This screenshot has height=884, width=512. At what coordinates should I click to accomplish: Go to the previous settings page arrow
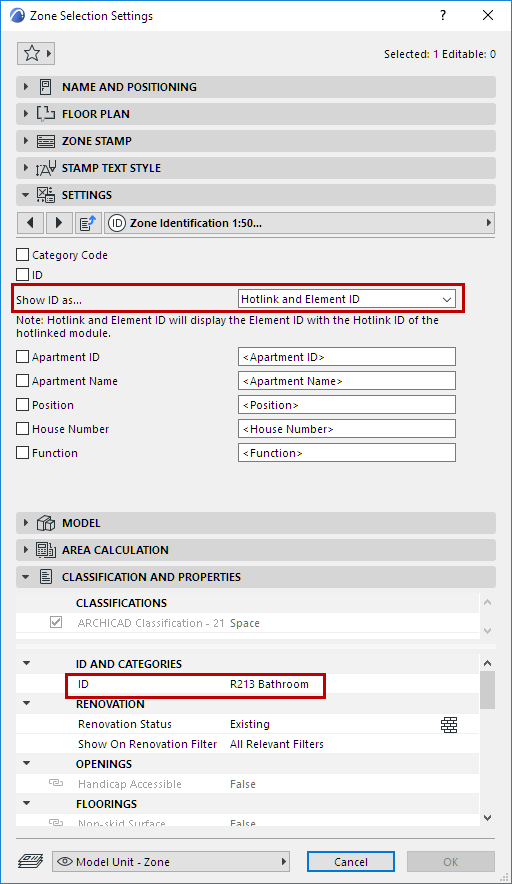pos(30,223)
